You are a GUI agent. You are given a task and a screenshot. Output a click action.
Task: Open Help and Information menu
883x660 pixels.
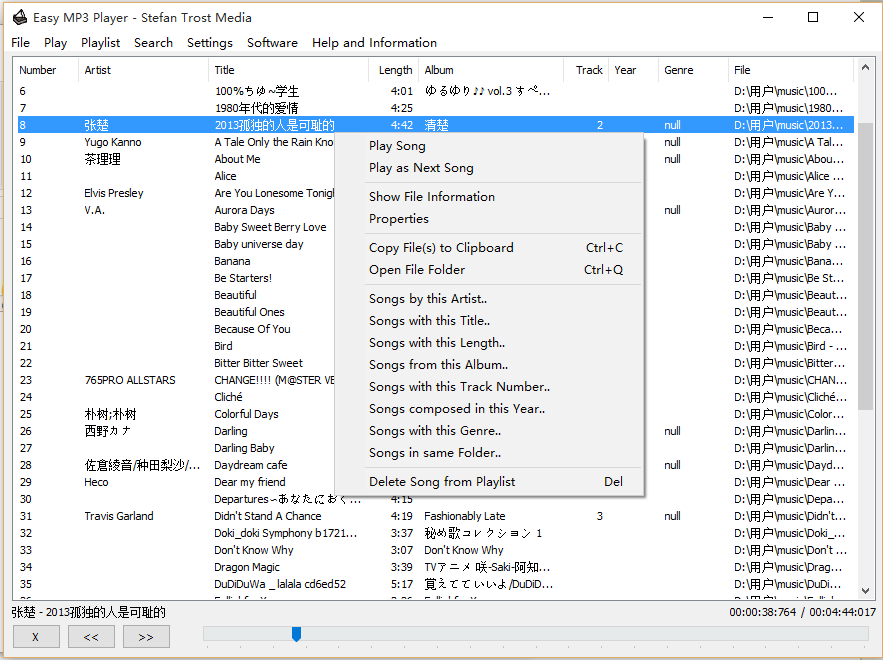point(374,43)
